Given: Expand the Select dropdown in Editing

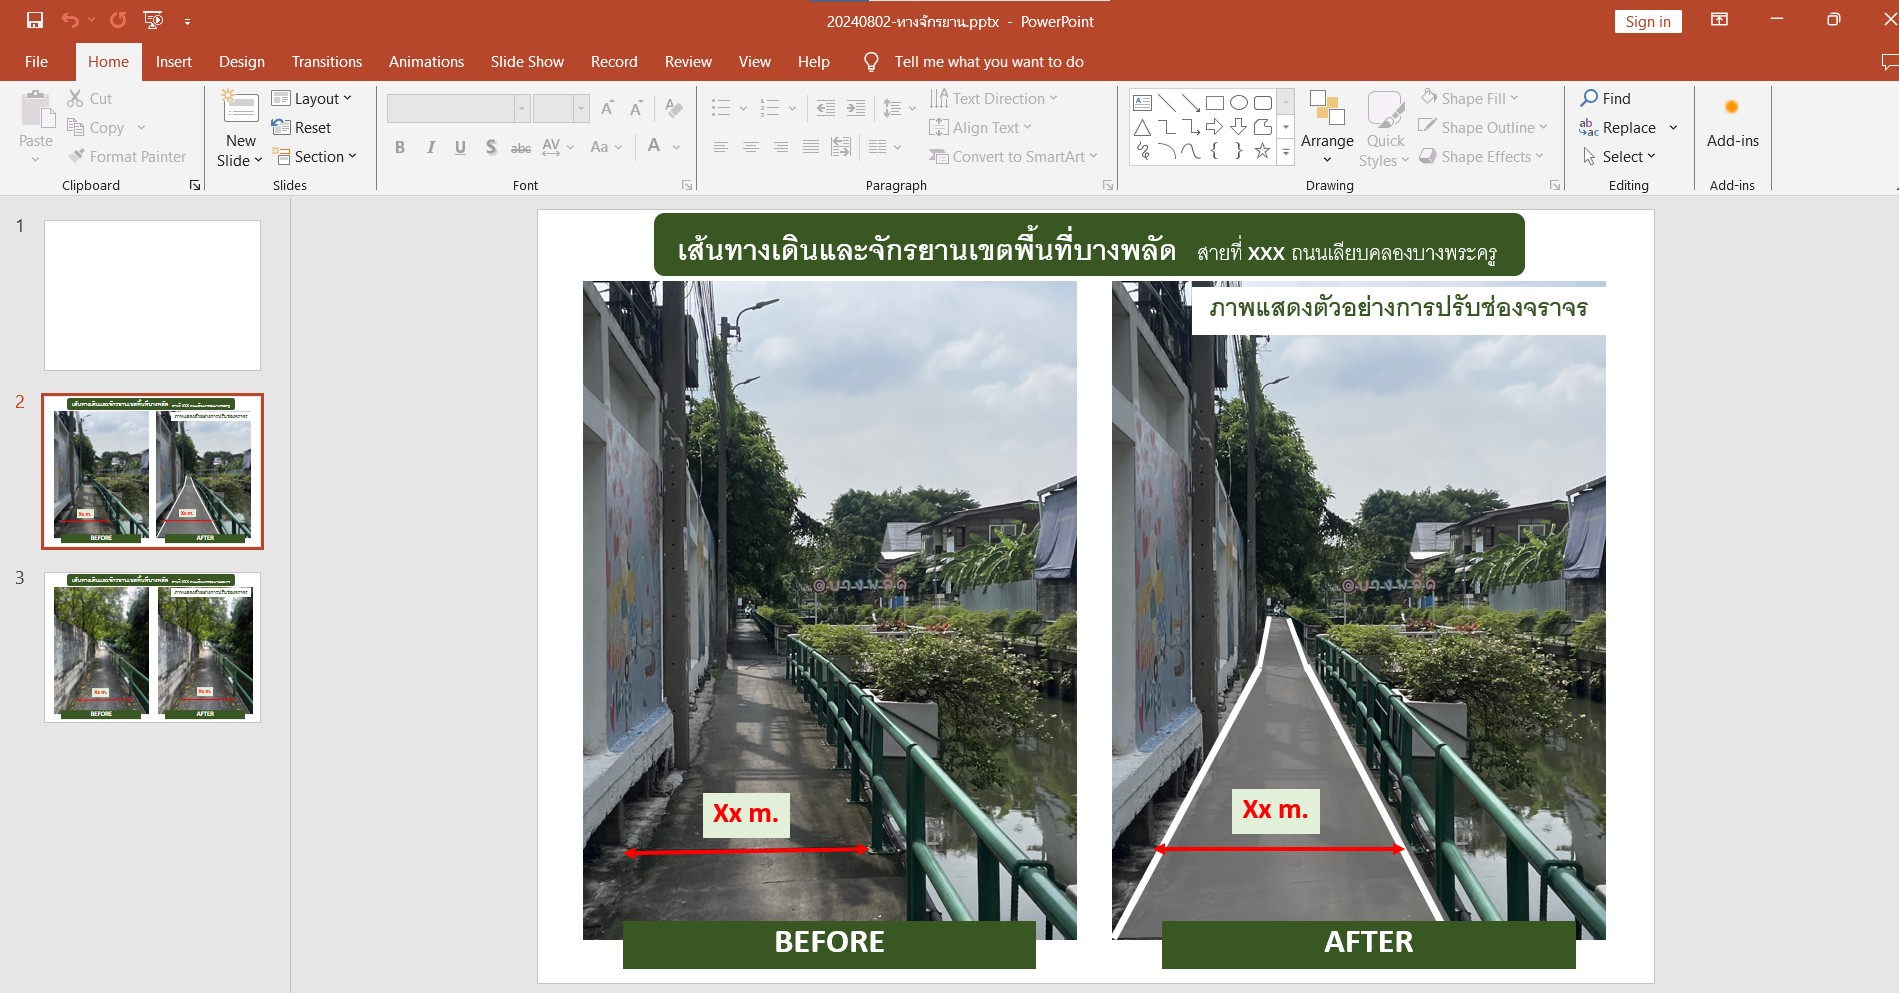Looking at the screenshot, I should [x=1620, y=157].
